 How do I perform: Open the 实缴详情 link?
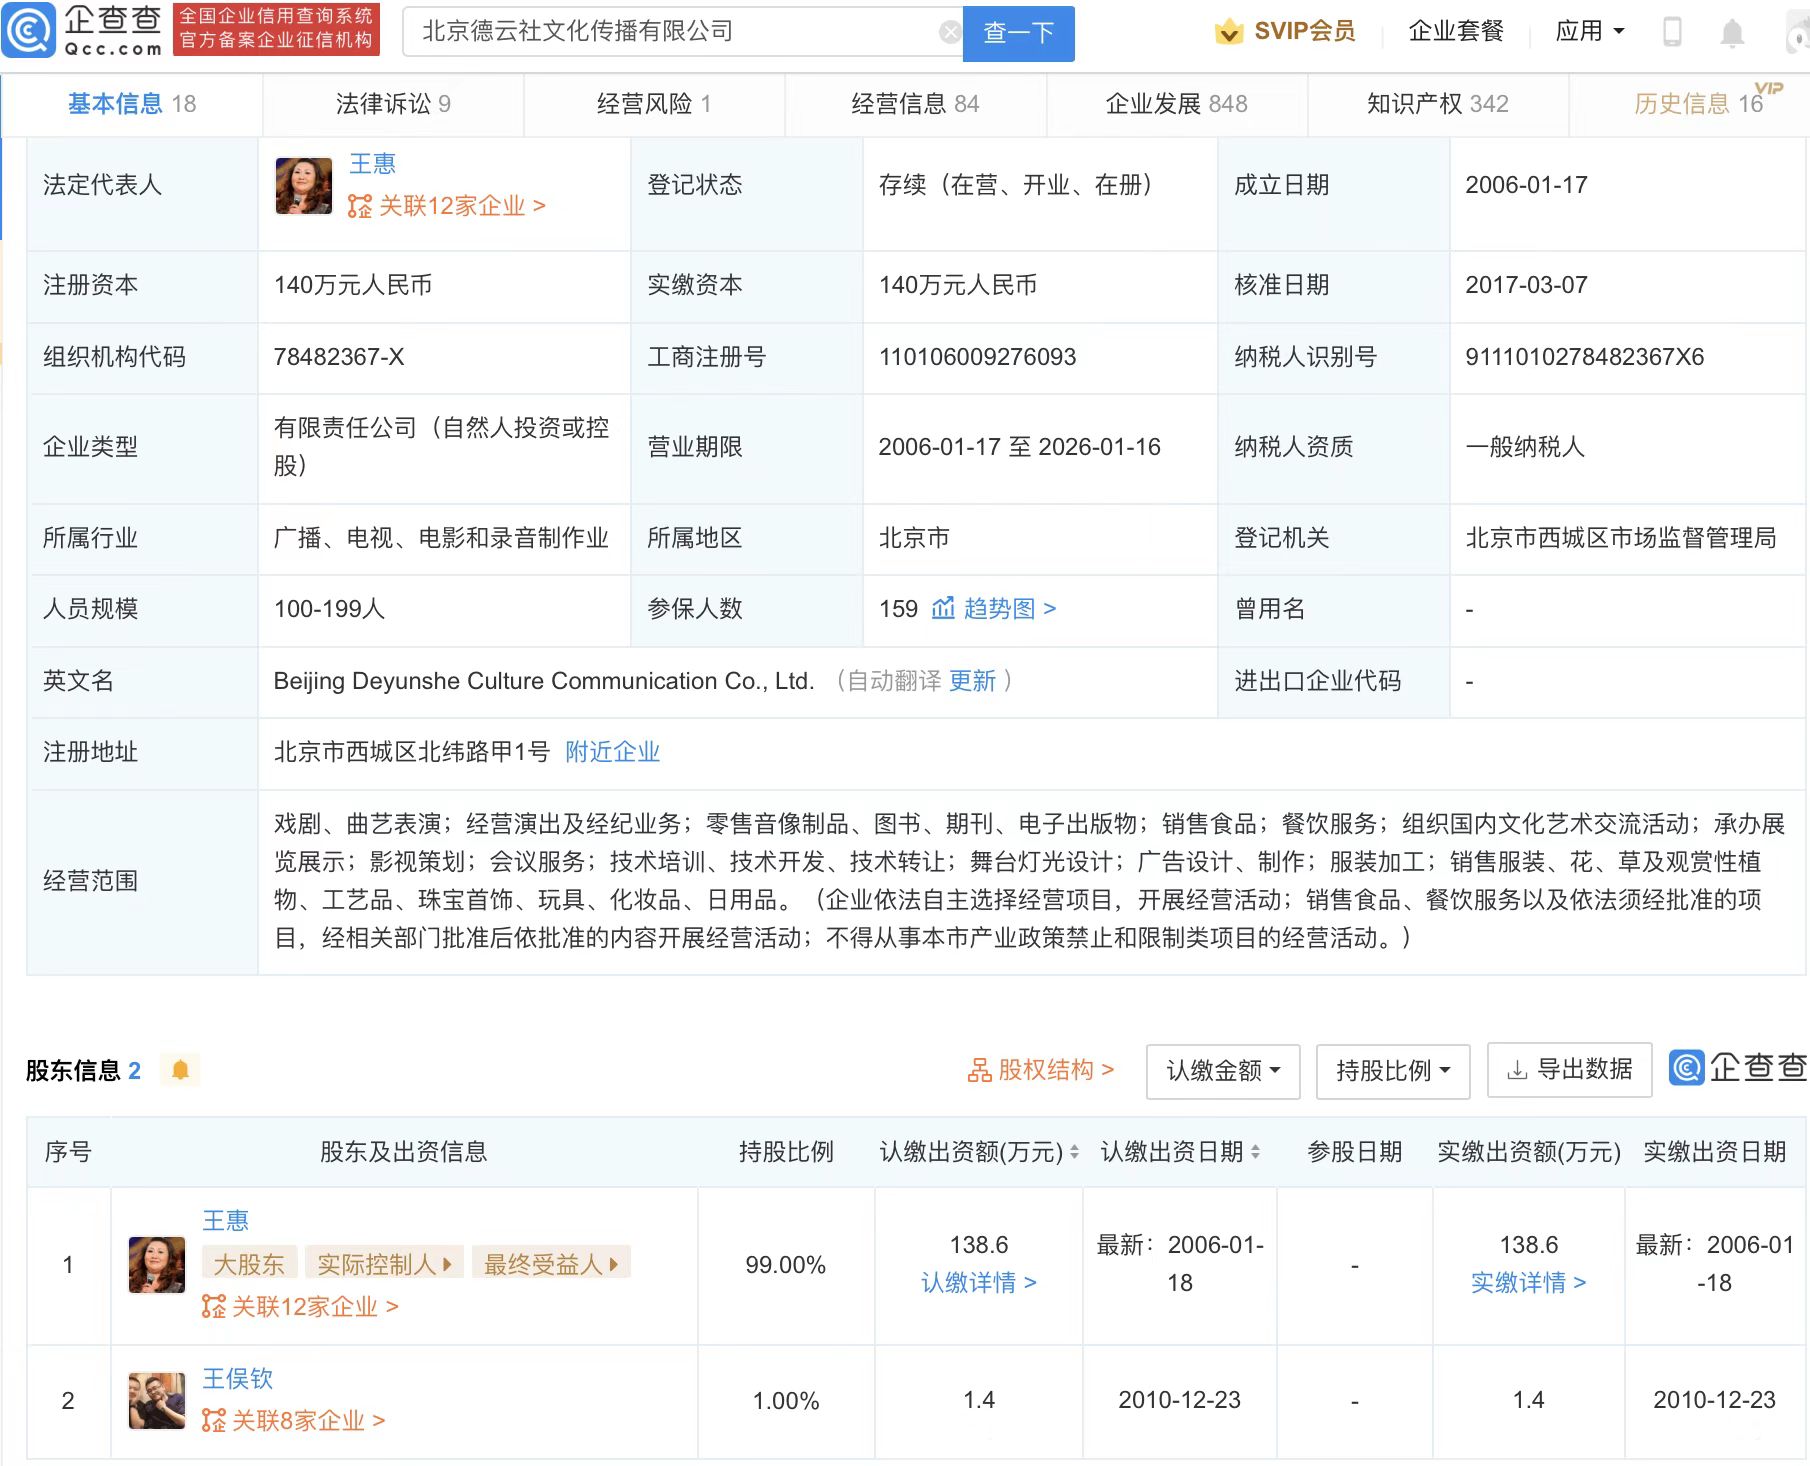tap(1528, 1283)
